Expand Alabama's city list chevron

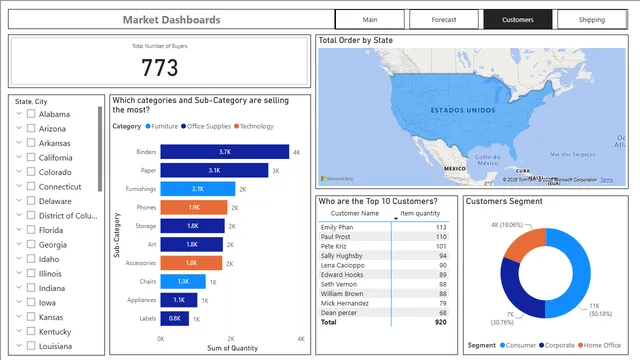coord(19,113)
